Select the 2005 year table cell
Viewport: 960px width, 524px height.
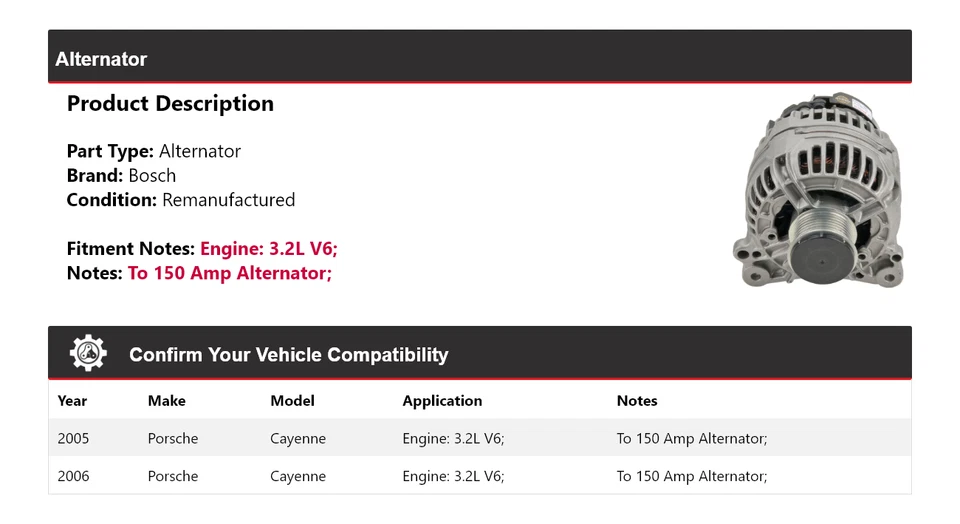[x=73, y=438]
